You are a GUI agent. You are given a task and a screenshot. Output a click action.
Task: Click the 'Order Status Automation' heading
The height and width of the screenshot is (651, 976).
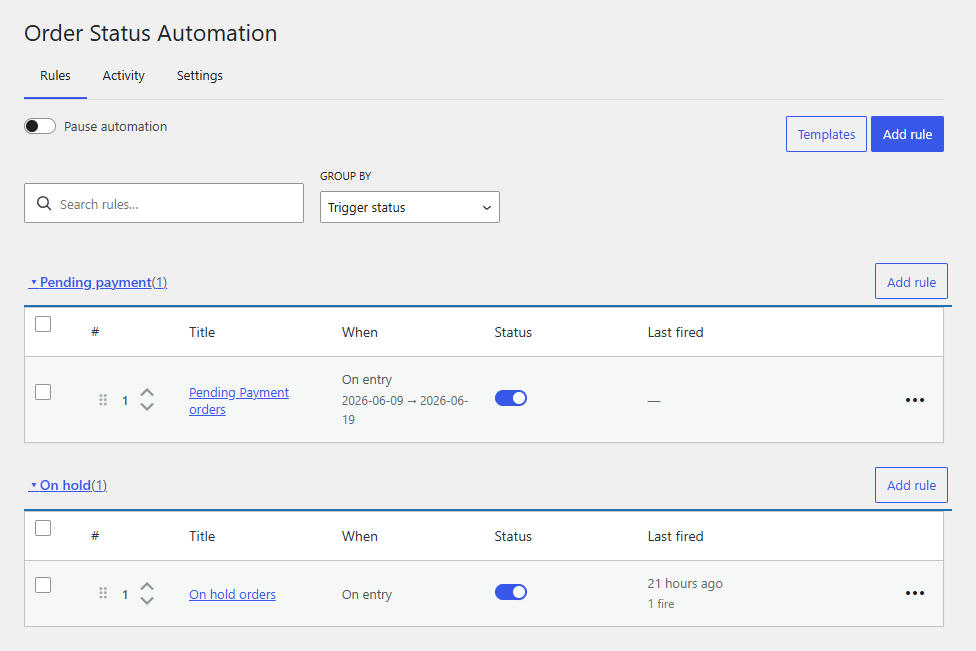point(151,33)
